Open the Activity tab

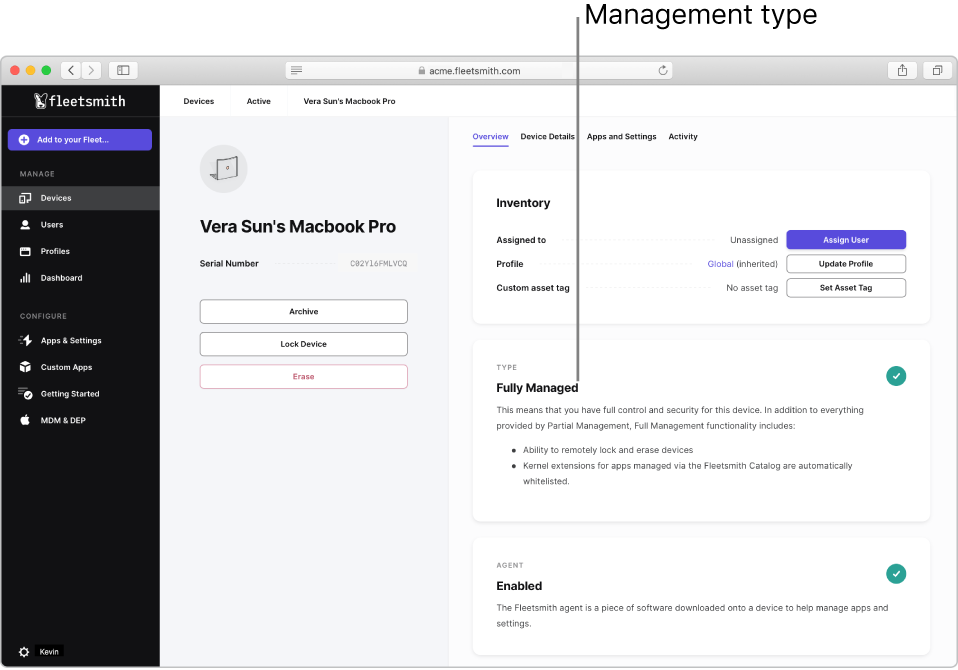pyautogui.click(x=682, y=137)
